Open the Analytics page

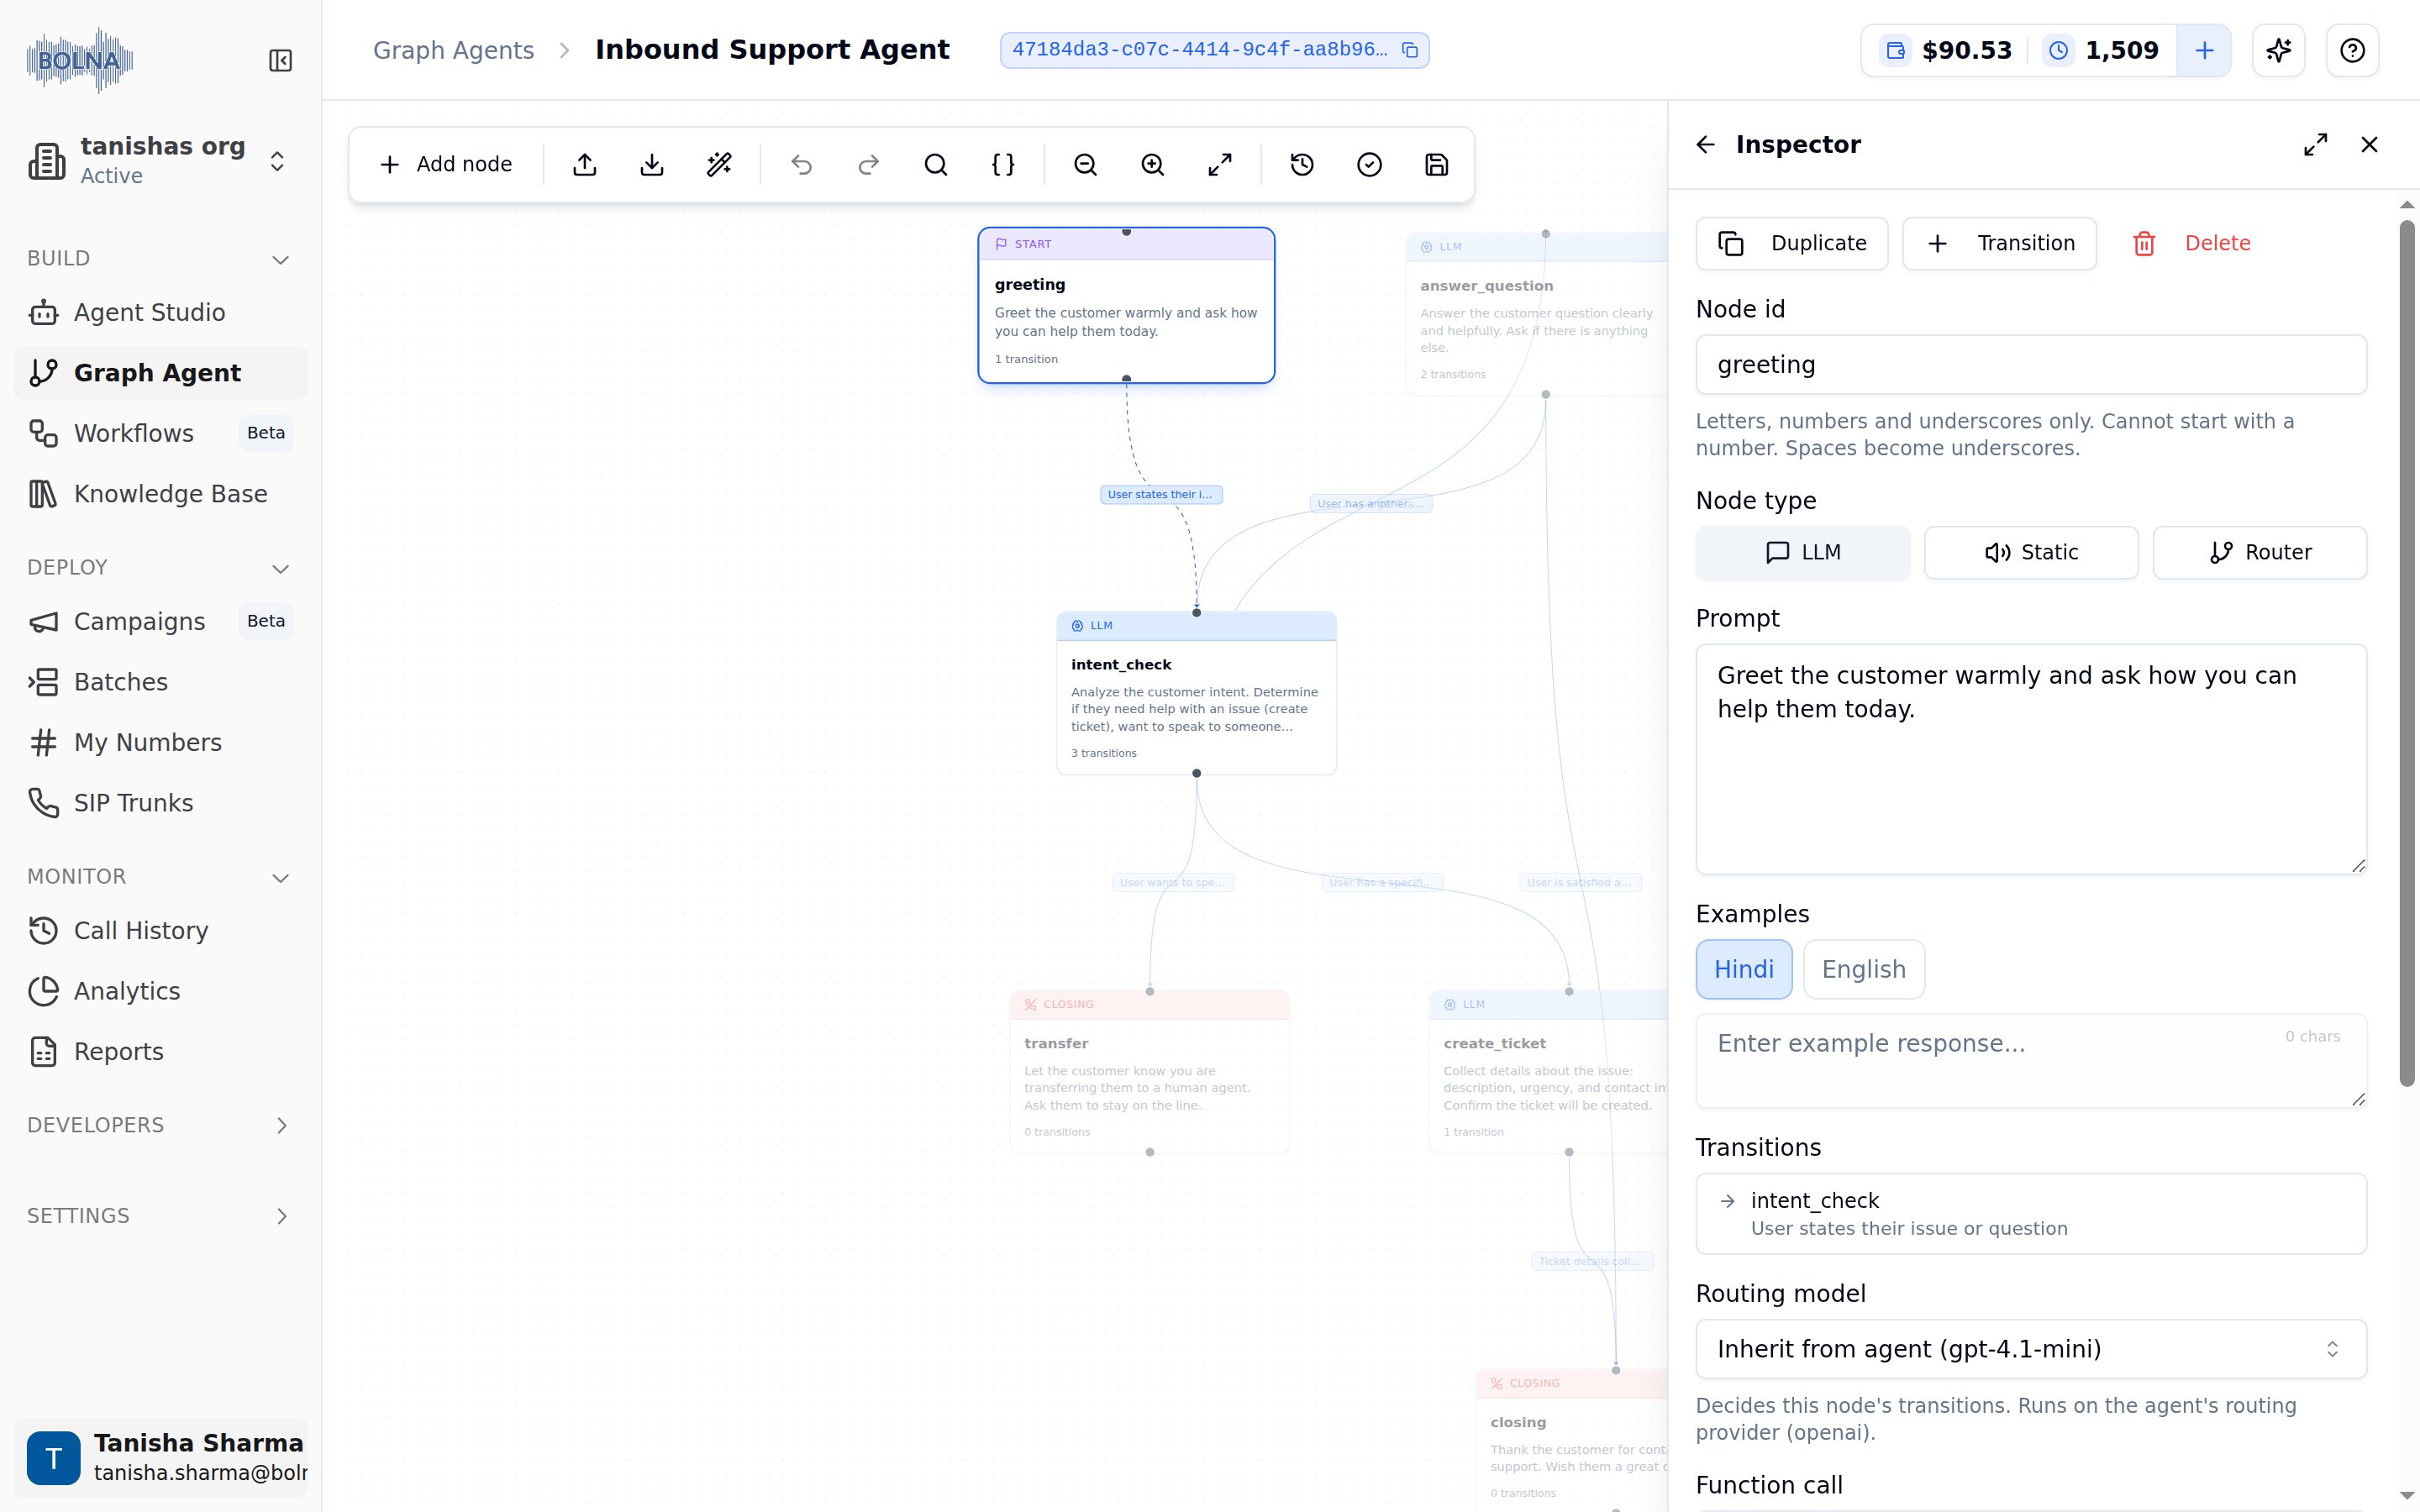coord(160,991)
